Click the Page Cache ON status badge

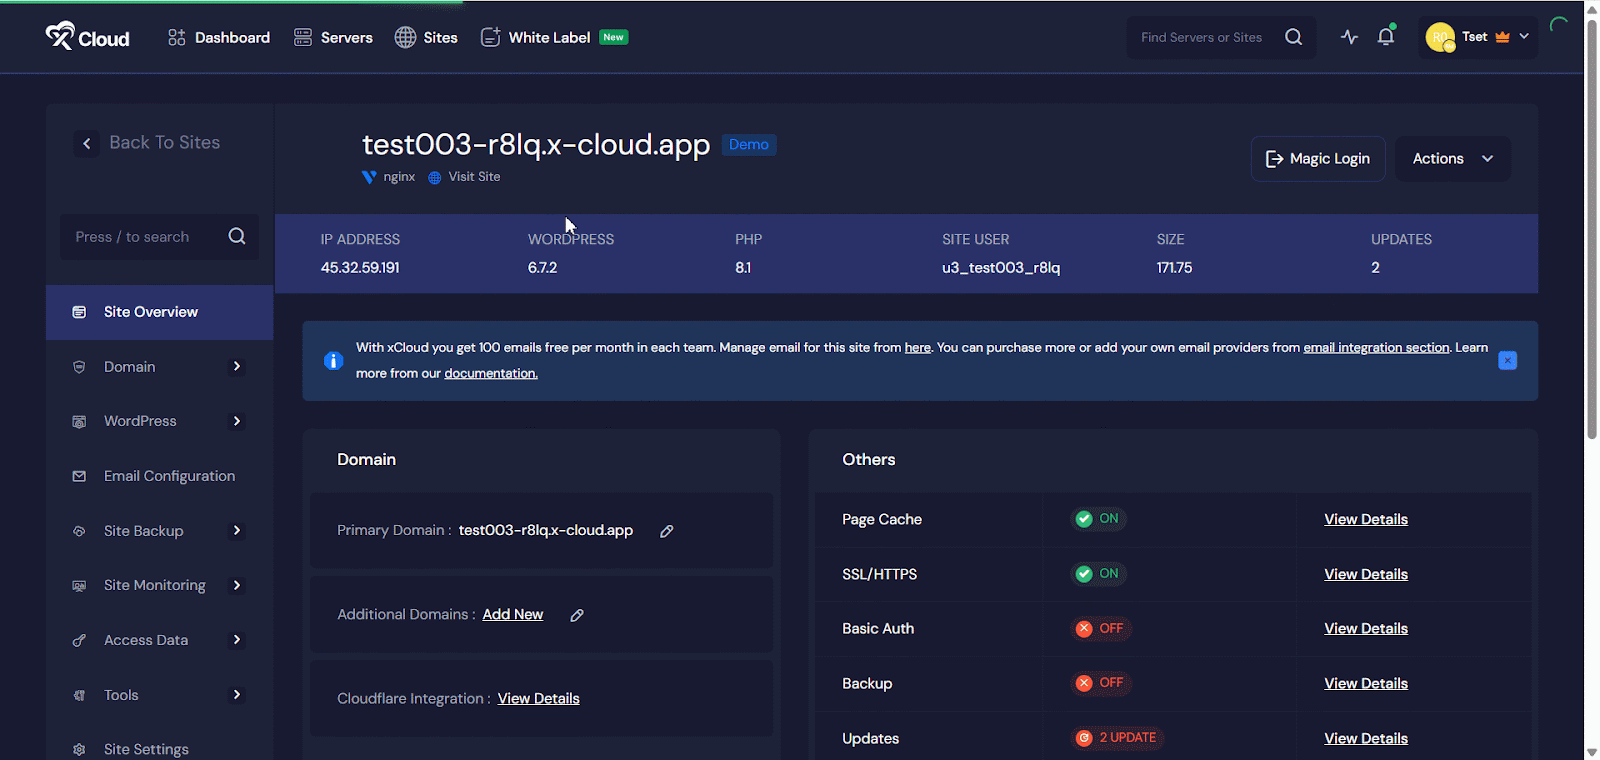1098,519
